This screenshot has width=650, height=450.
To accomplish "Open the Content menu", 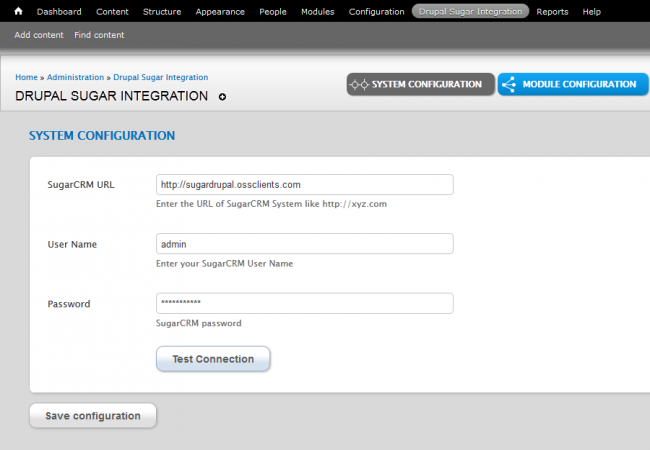I will (112, 12).
